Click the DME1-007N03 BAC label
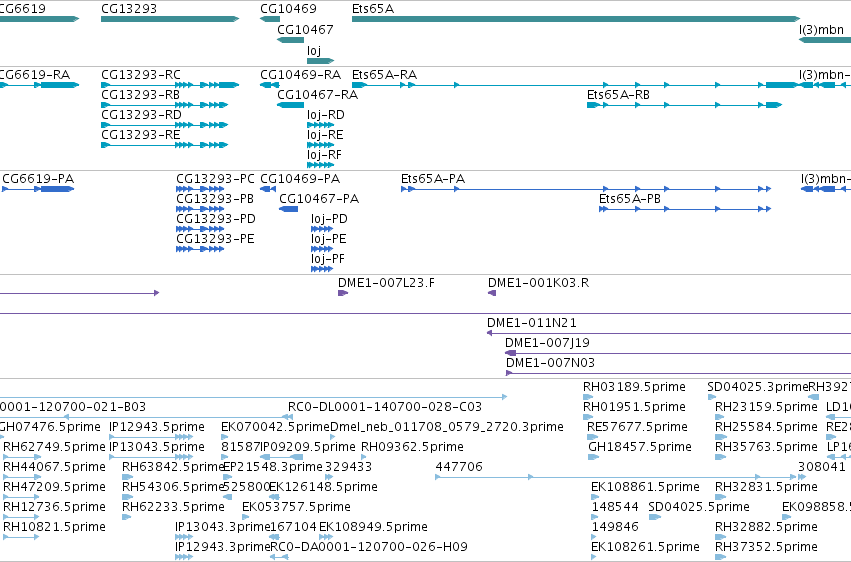851x562 pixels. click(x=550, y=362)
